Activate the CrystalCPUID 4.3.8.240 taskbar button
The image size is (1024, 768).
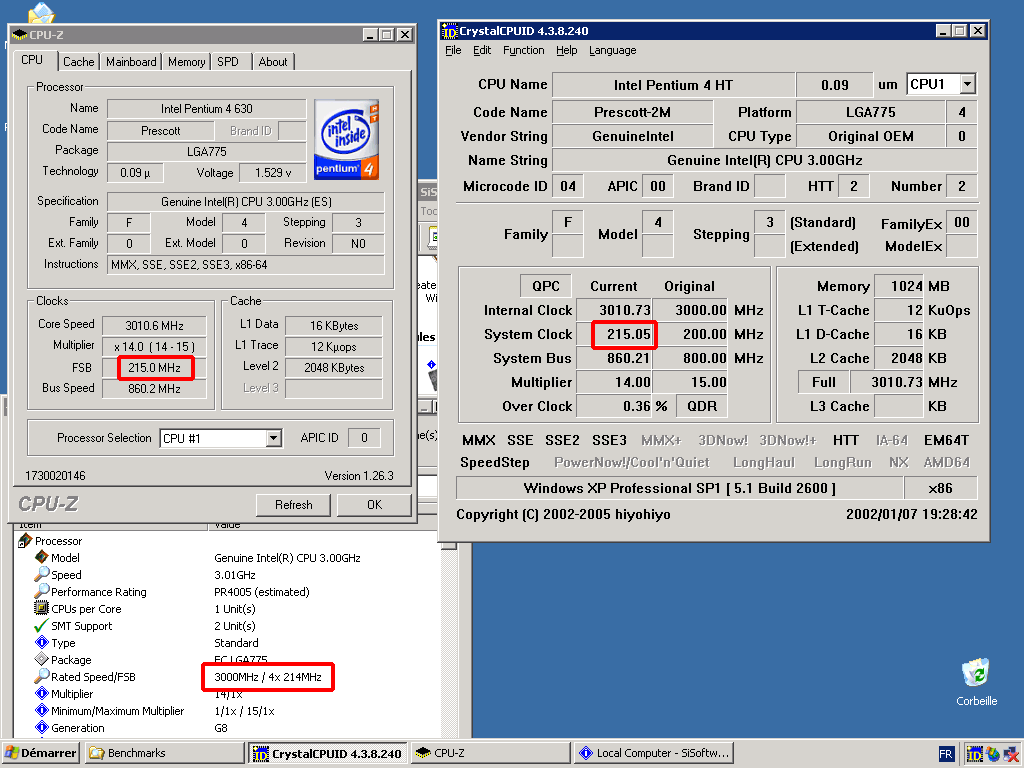tap(328, 753)
